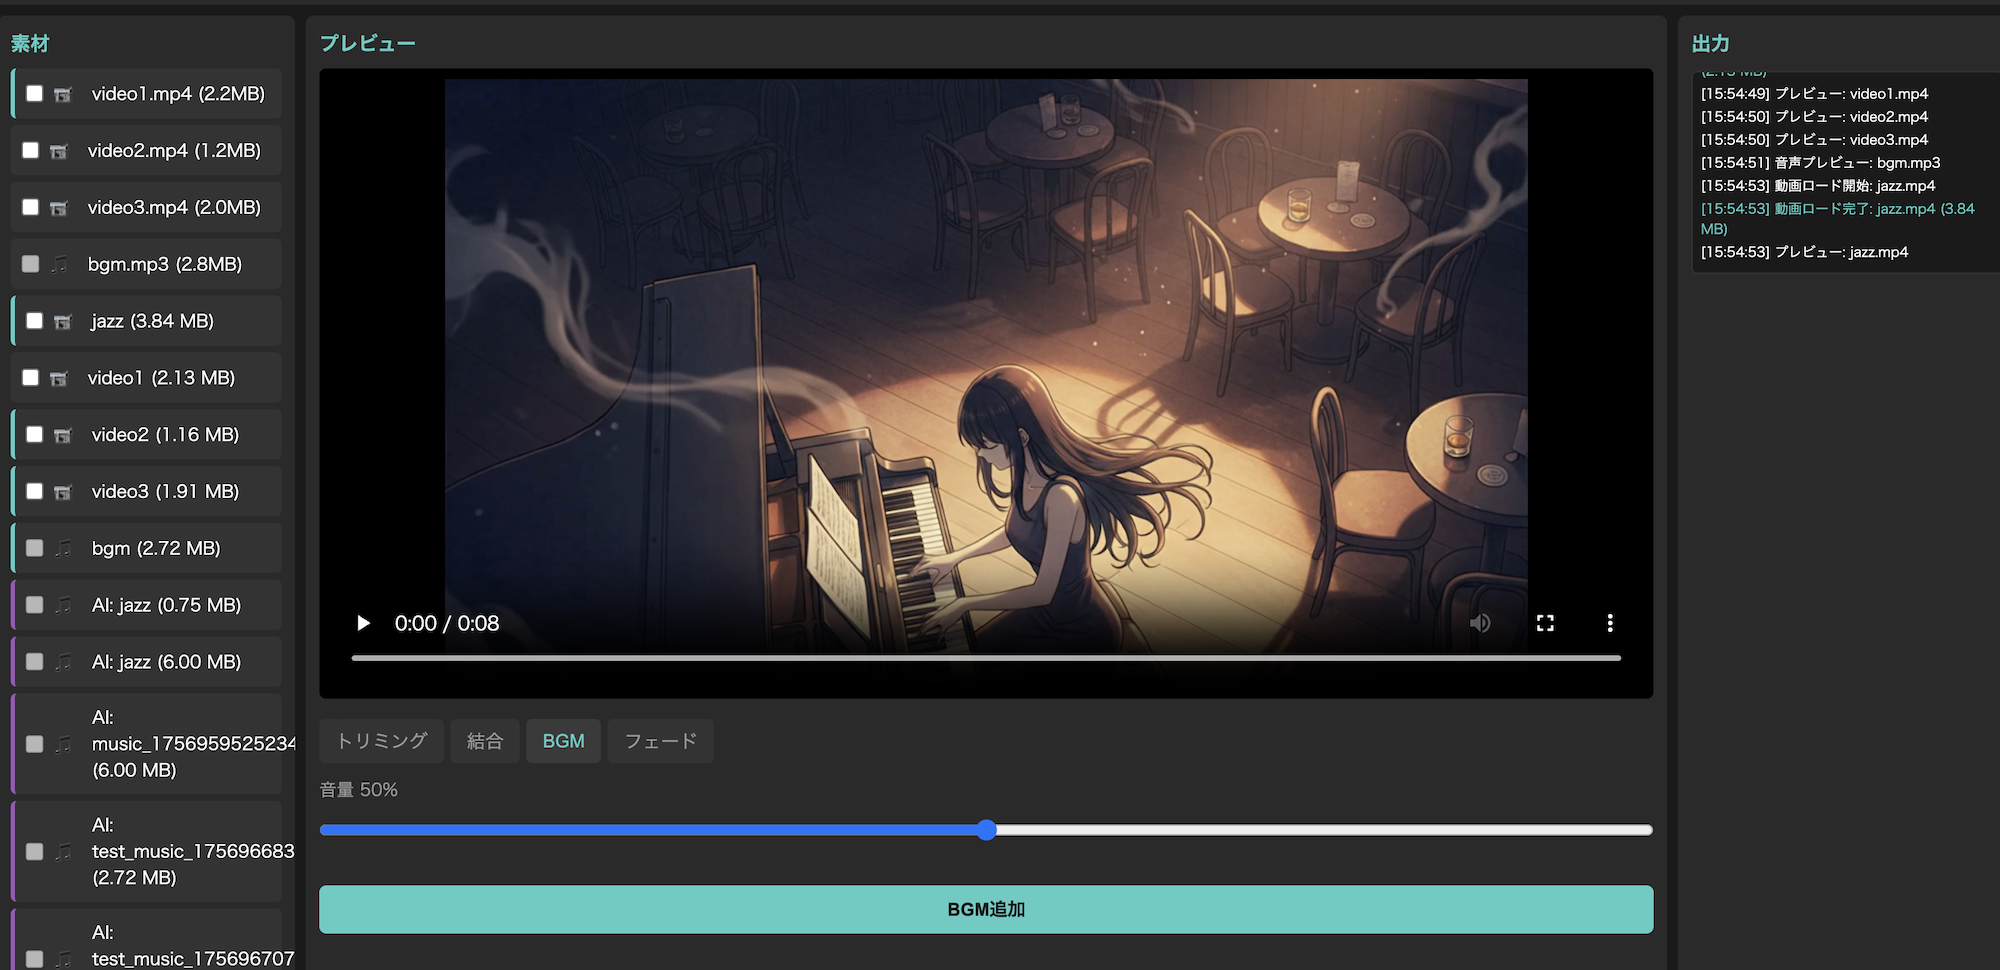Click the video icon beside video2.mp4 (1.2MB)

(x=59, y=152)
